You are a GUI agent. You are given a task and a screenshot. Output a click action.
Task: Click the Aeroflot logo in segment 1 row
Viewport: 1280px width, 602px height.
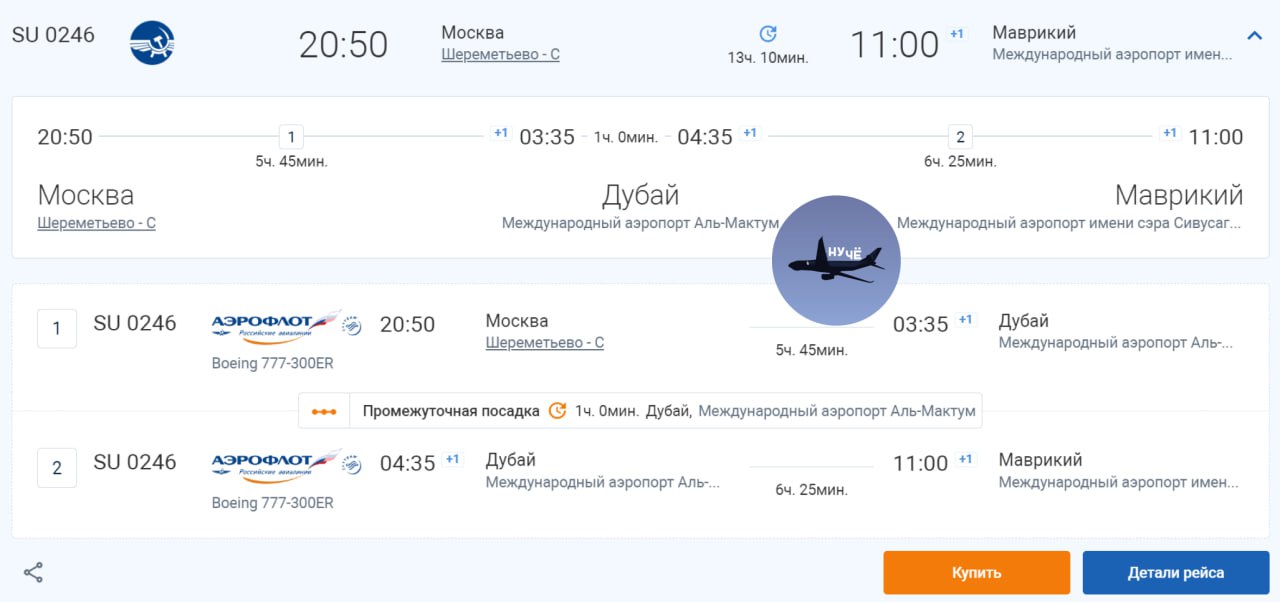coord(275,325)
